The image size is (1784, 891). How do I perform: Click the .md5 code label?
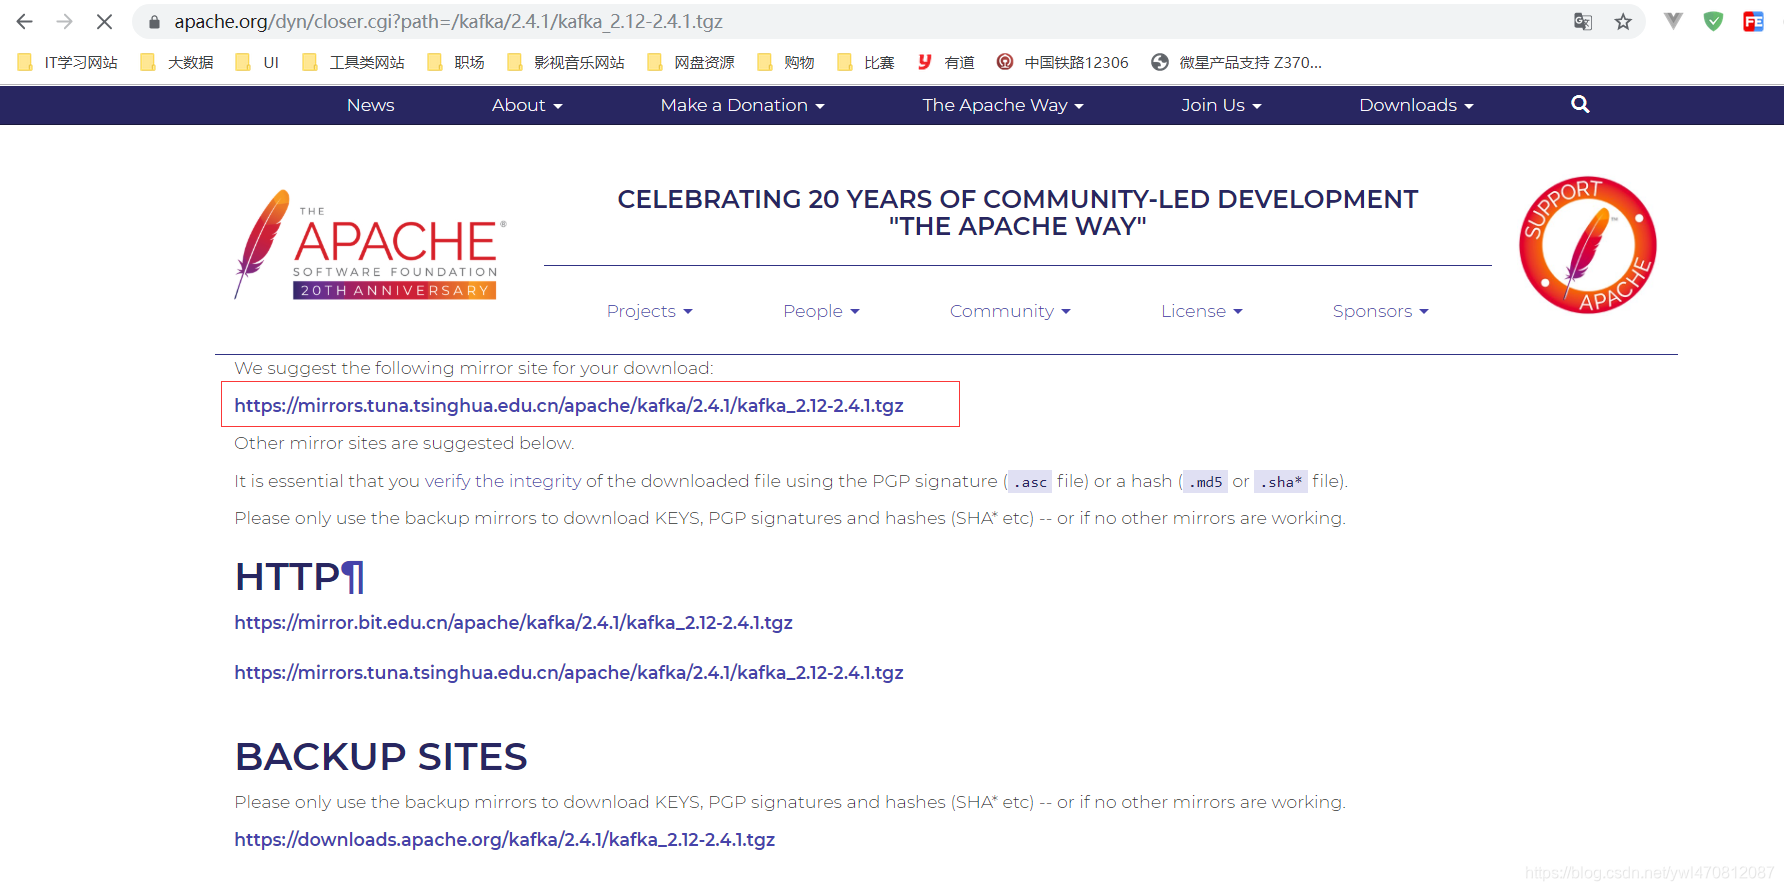coord(1205,482)
